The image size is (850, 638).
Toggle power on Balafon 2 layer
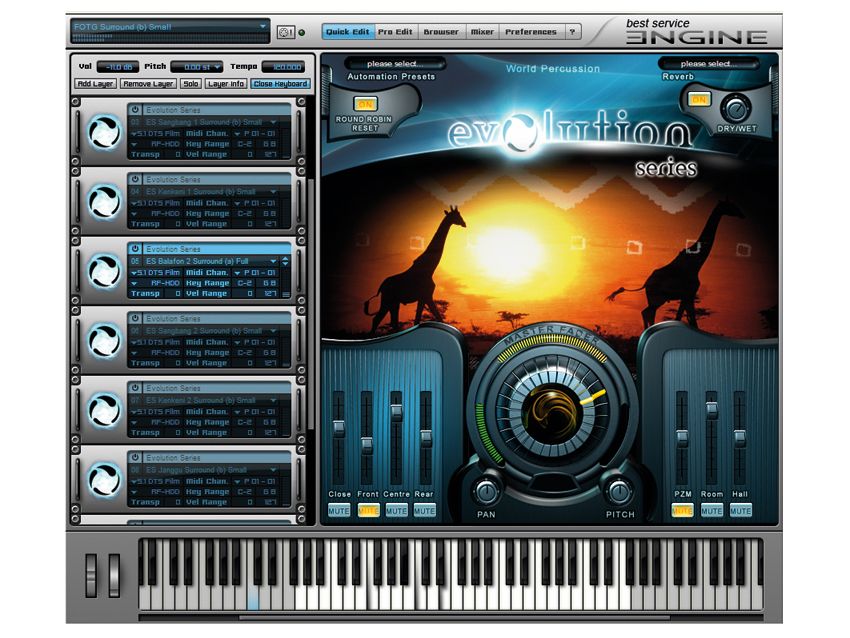pos(135,248)
